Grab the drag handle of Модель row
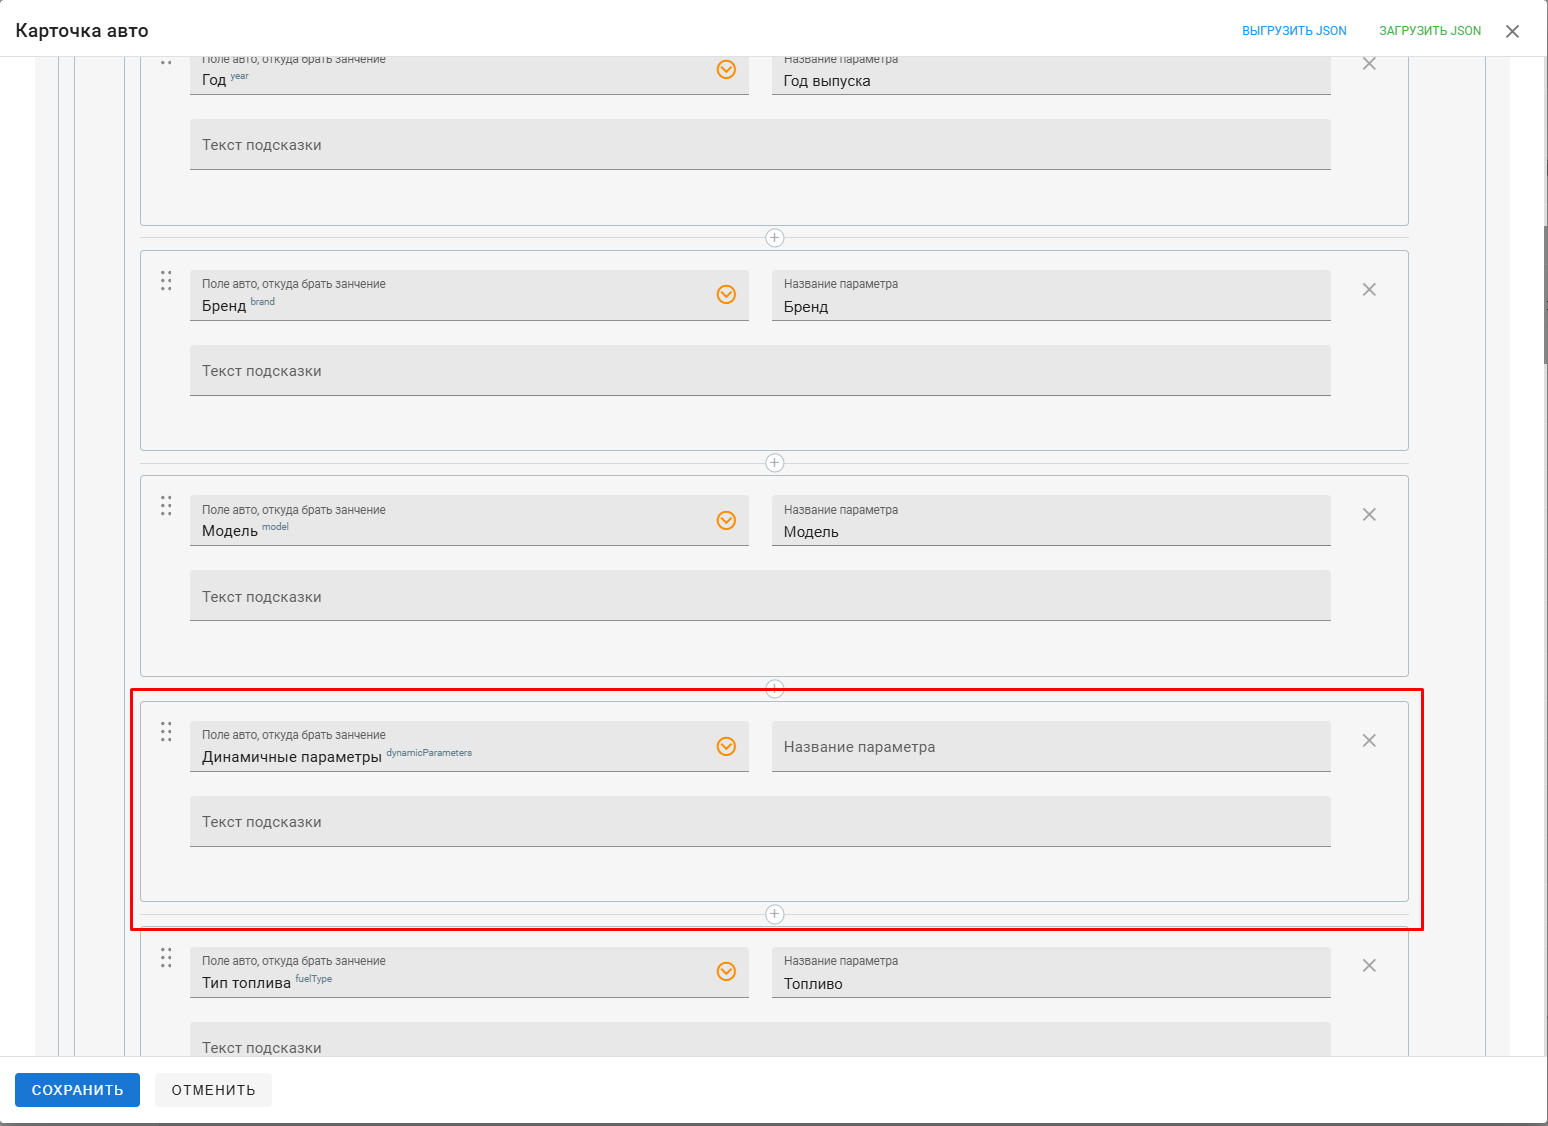The image size is (1548, 1126). tap(166, 506)
